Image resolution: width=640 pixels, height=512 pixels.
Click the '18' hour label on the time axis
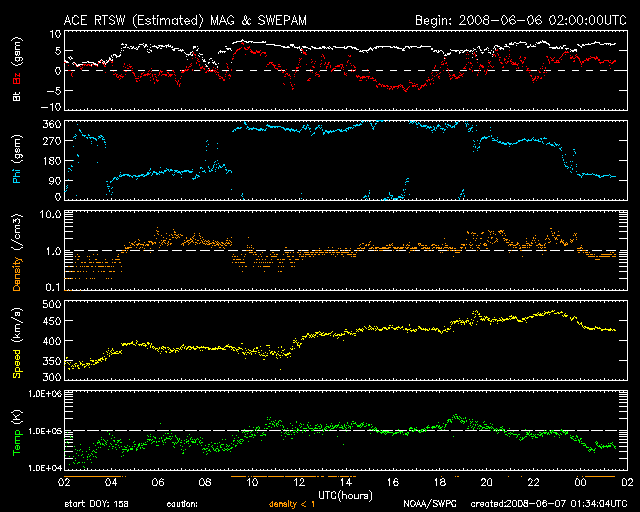tap(440, 483)
